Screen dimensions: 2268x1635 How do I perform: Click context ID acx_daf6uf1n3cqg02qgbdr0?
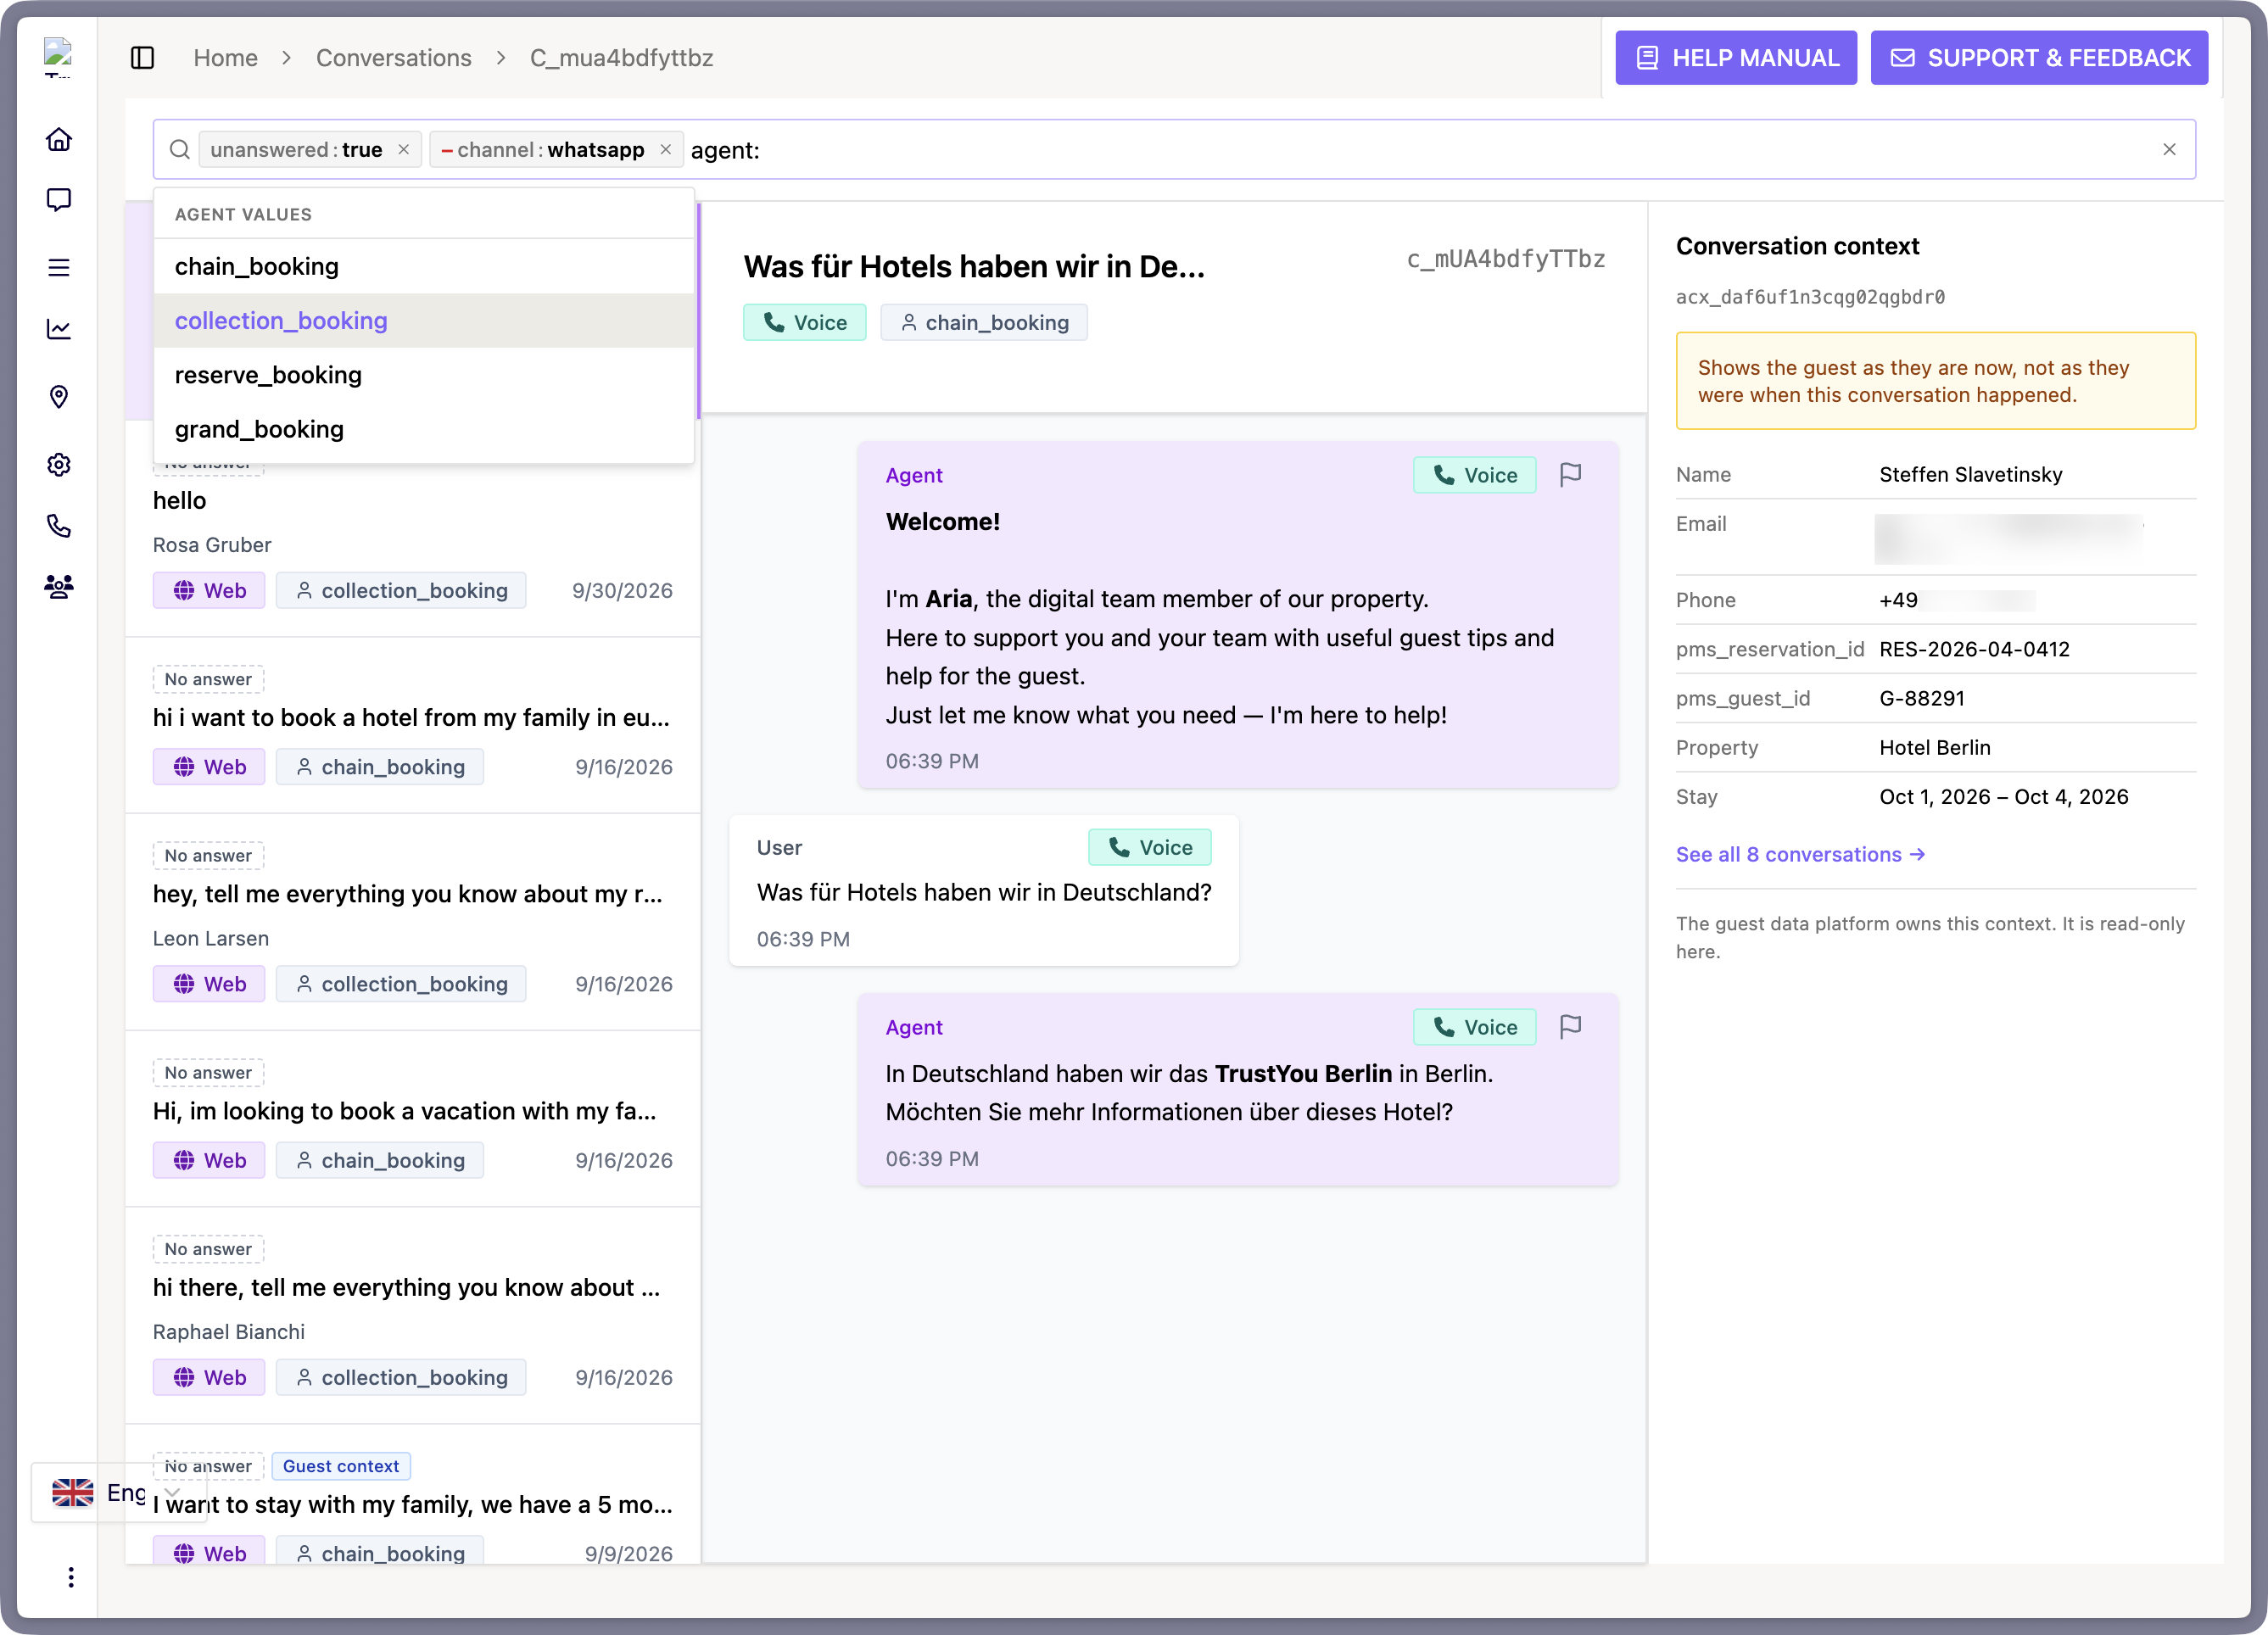1809,297
